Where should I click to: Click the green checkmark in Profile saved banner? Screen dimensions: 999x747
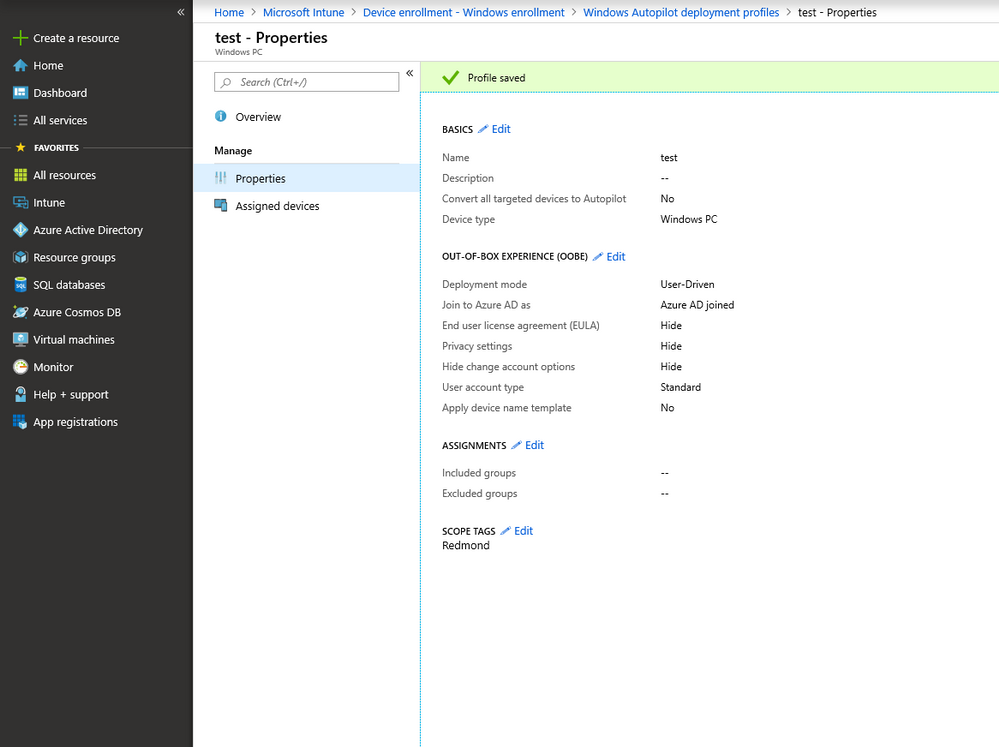click(x=450, y=78)
